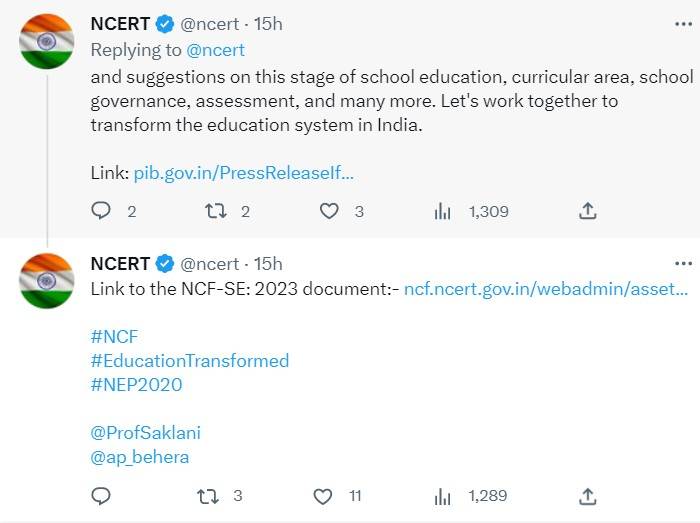Open more options on second tweet

(x=683, y=263)
